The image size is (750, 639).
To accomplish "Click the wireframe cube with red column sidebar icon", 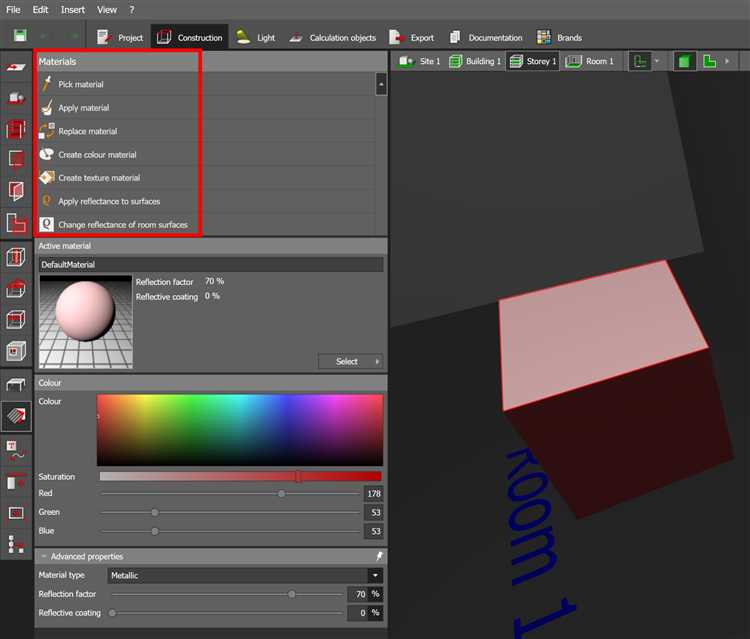I will click(x=16, y=257).
